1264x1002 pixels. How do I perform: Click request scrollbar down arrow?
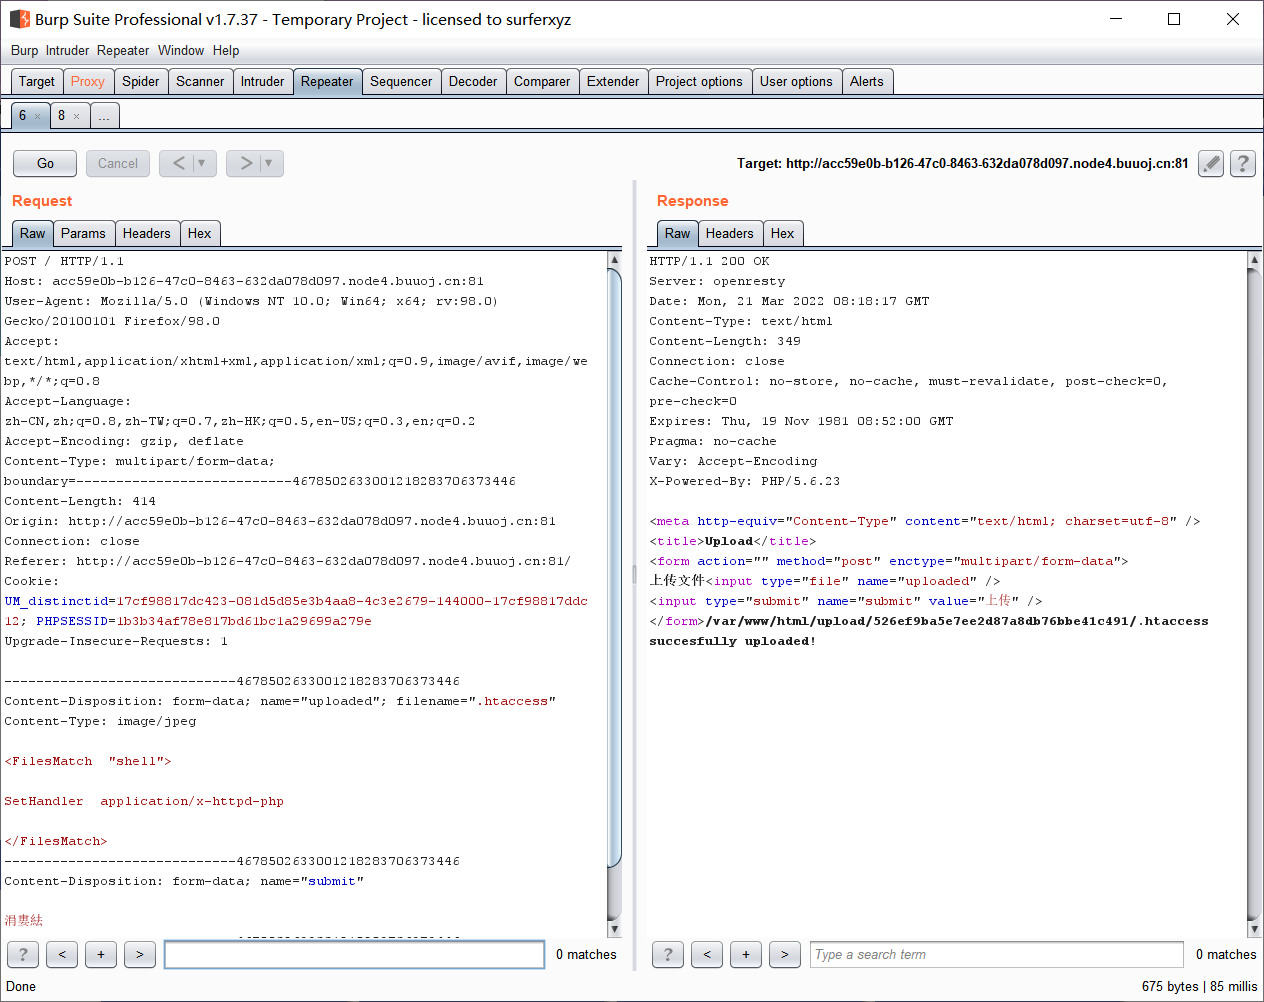point(614,929)
